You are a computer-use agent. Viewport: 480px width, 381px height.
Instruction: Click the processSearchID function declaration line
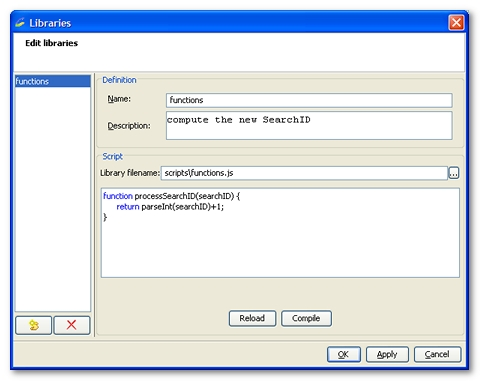(x=171, y=196)
